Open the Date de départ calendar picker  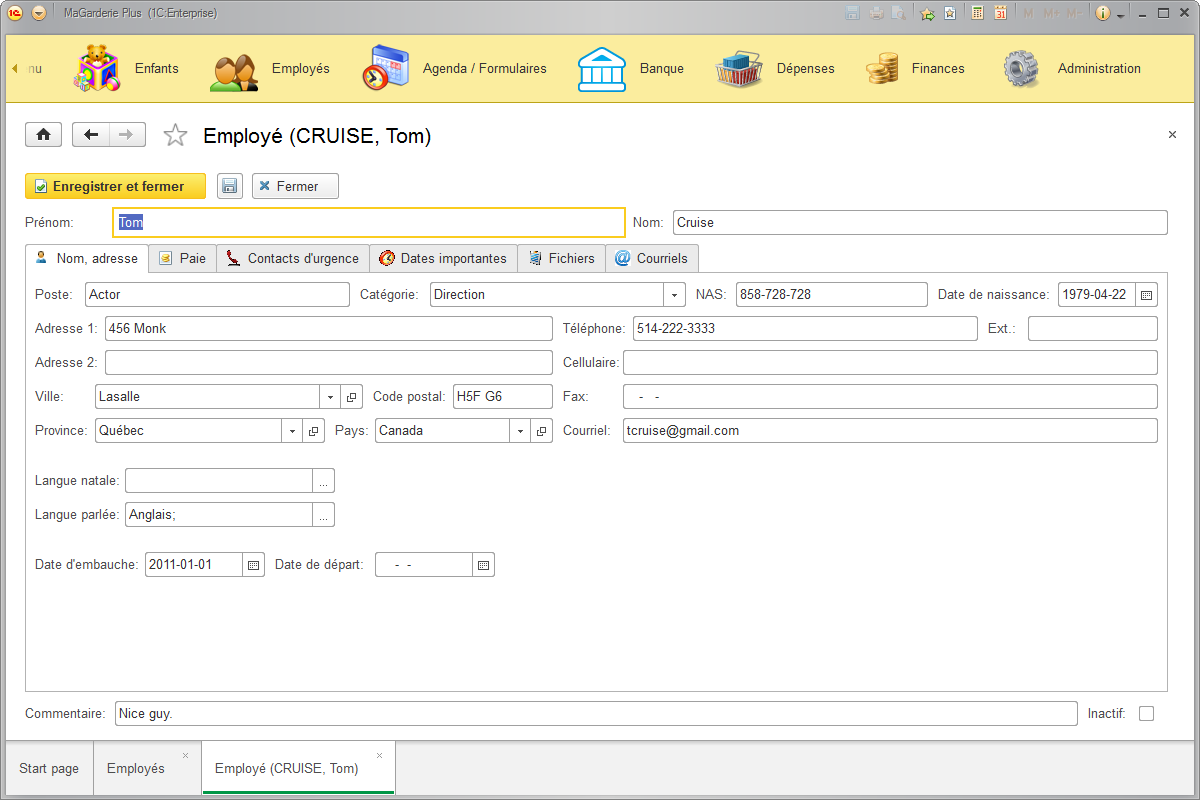tap(483, 564)
